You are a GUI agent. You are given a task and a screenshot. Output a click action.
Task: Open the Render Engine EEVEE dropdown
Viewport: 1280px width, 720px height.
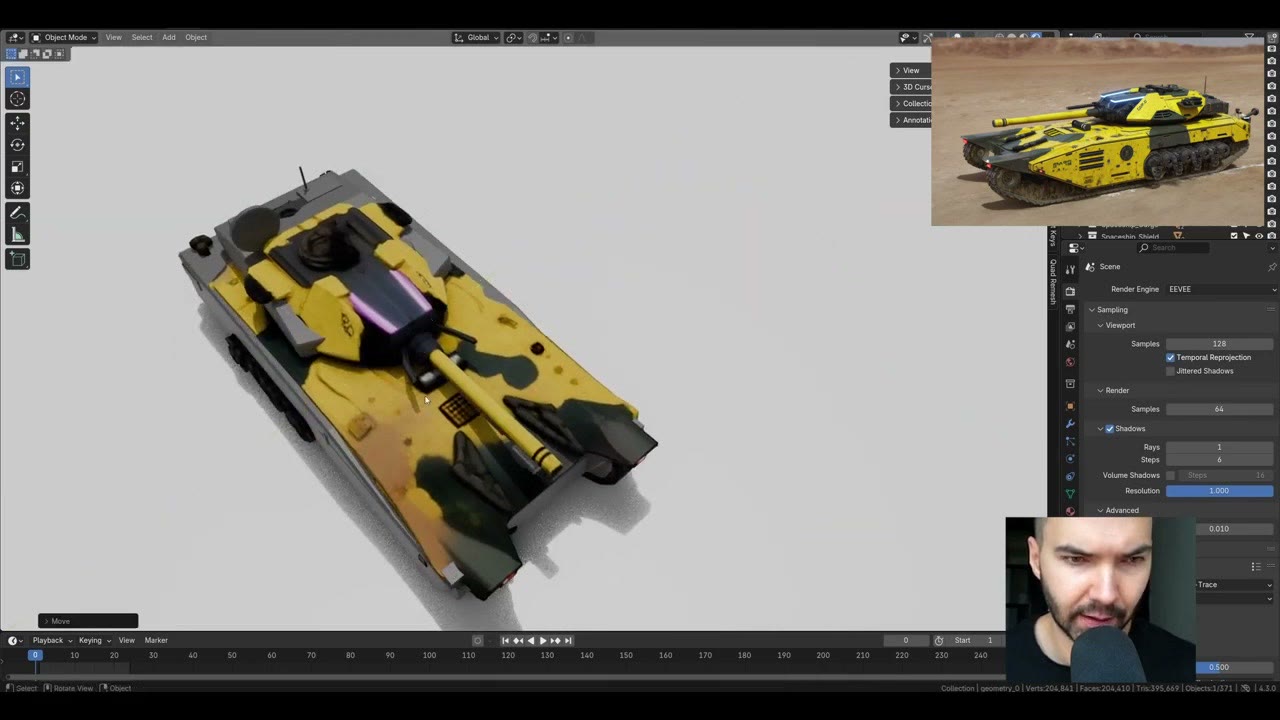(x=1221, y=289)
